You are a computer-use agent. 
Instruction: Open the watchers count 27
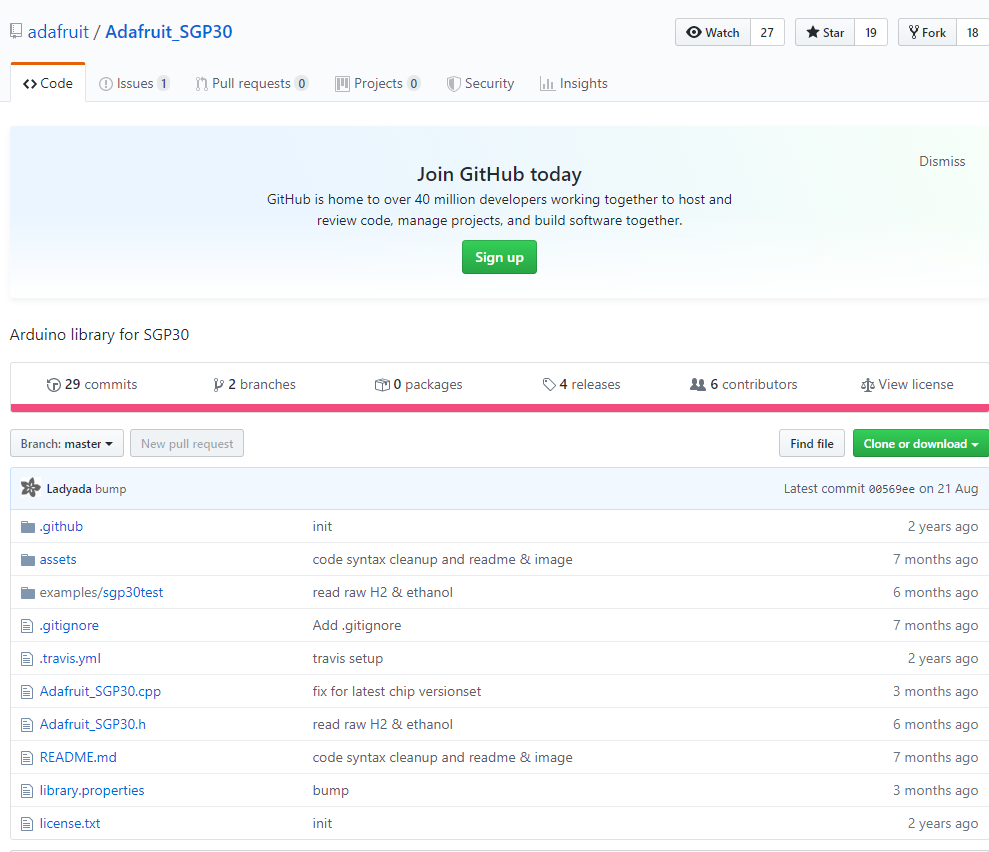[x=767, y=32]
